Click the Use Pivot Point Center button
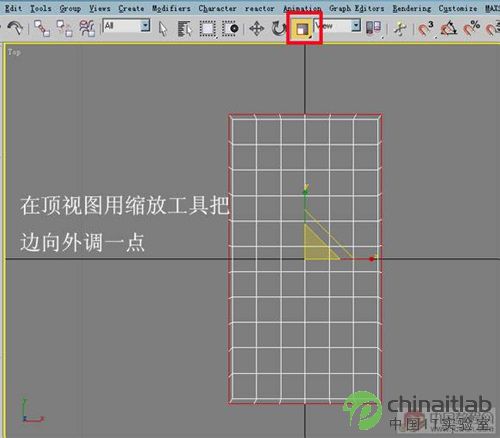This screenshot has width=500, height=438. (373, 28)
